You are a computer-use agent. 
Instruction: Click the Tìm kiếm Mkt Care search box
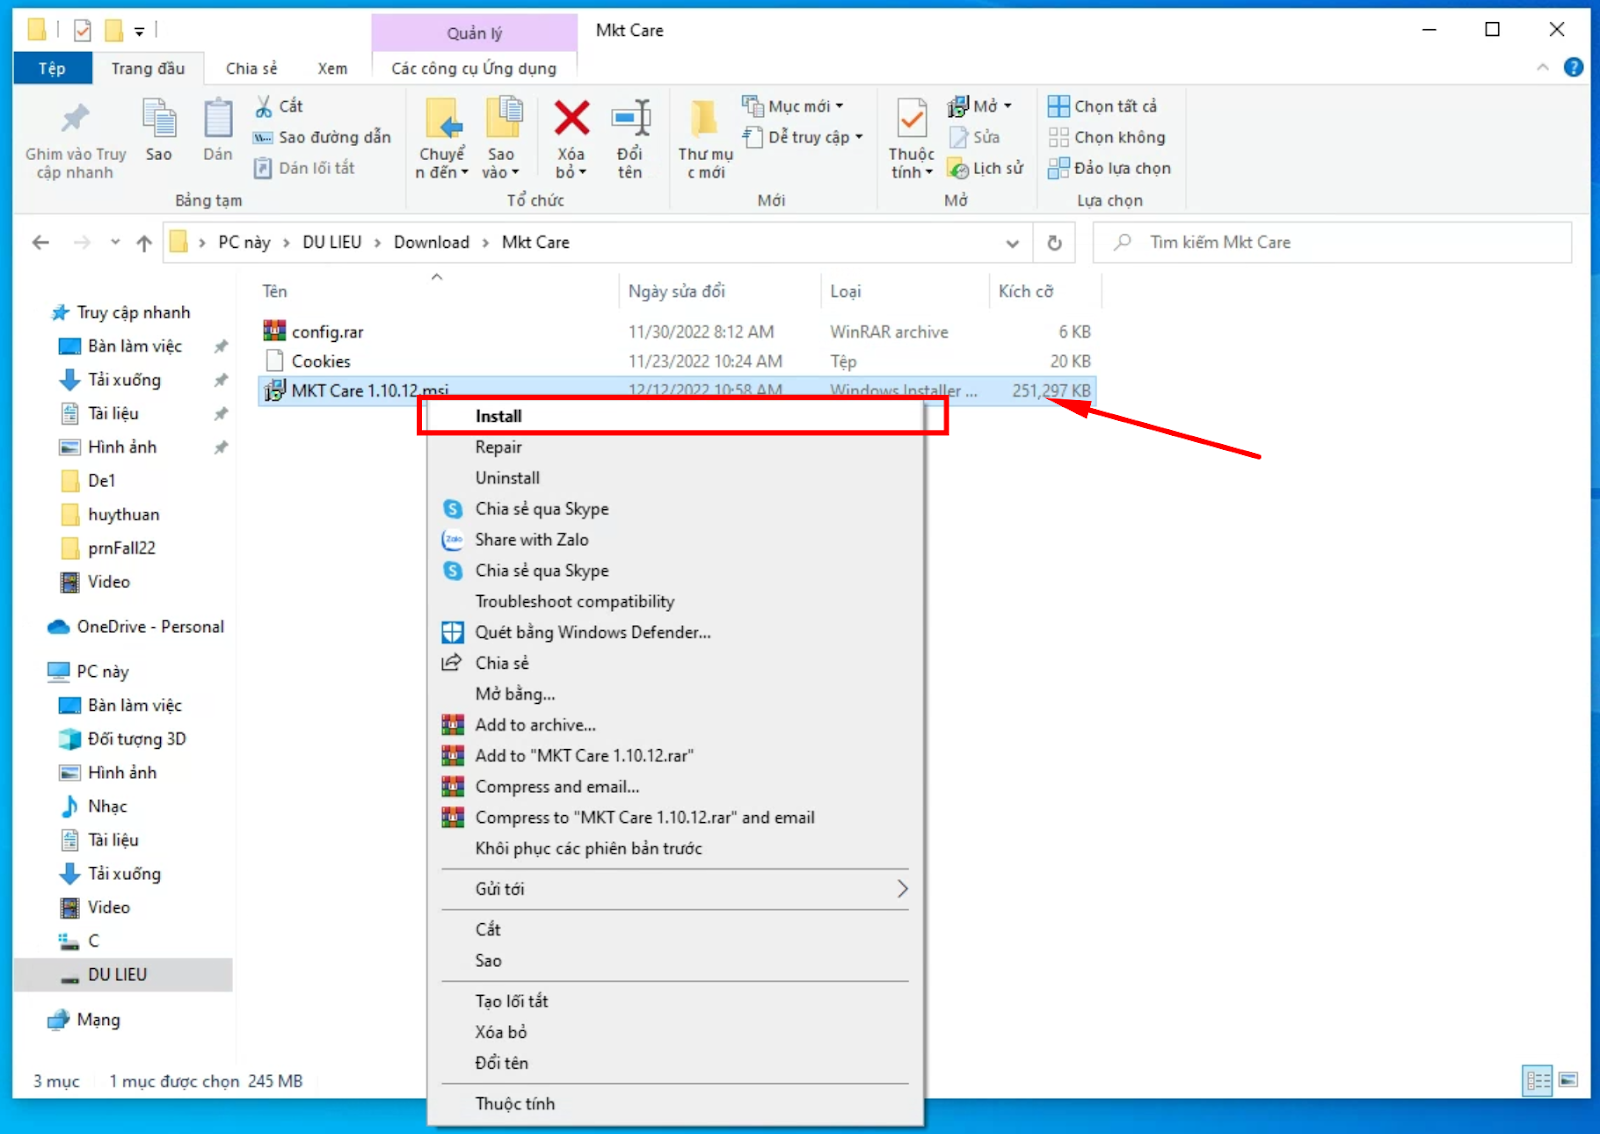point(1332,242)
